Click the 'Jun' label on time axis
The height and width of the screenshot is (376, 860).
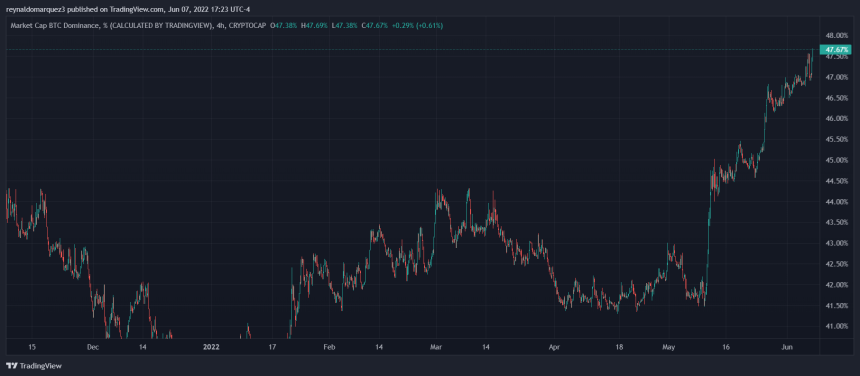click(x=786, y=347)
